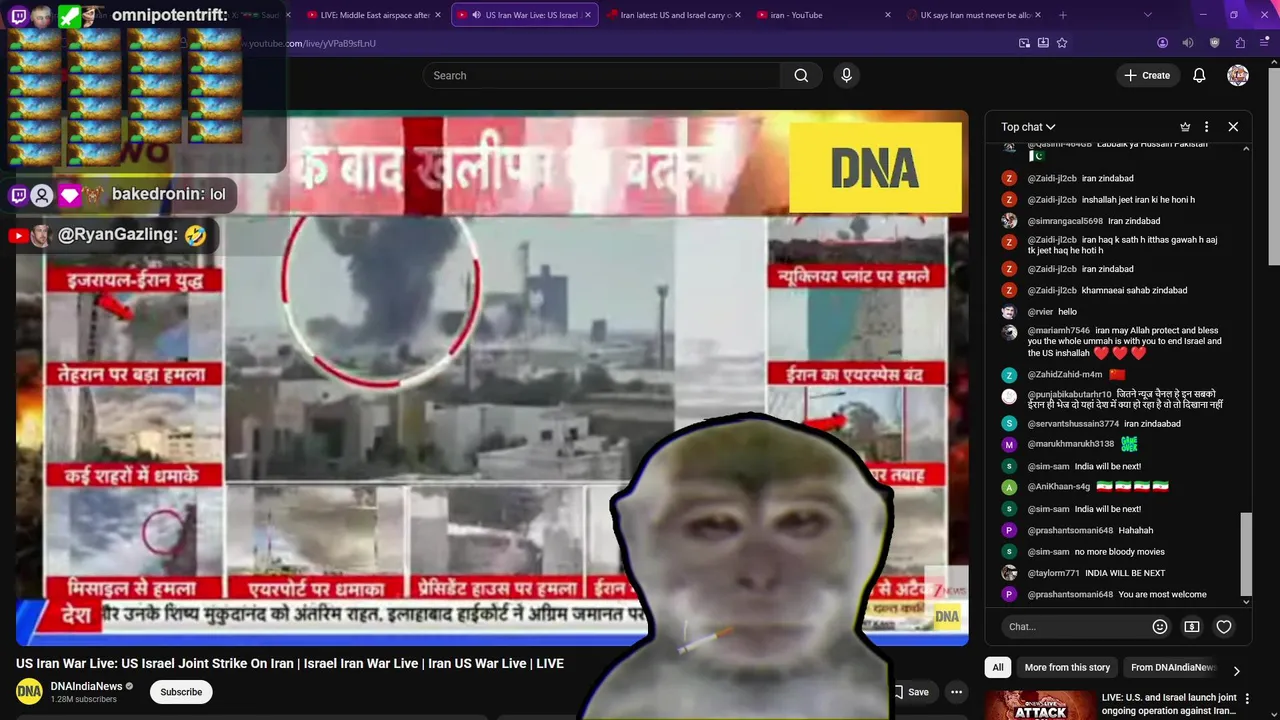Open chat participants crown icon
This screenshot has height=720, width=1280.
(x=1185, y=127)
